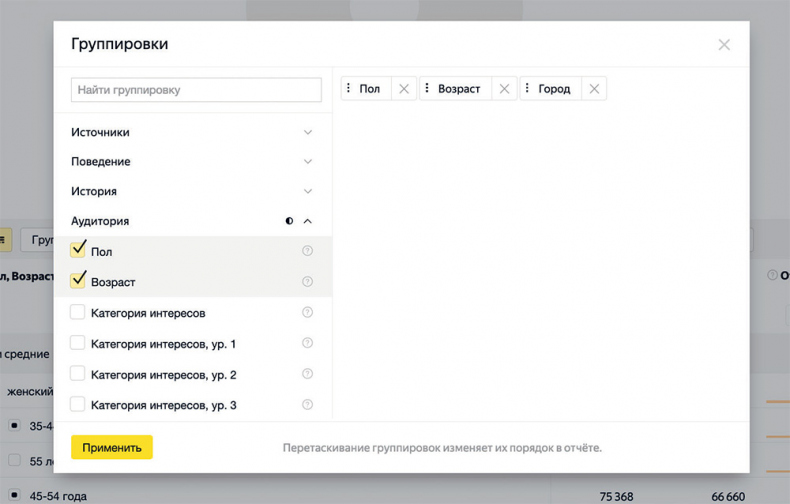Remove the Пол grouping chip

(x=404, y=89)
